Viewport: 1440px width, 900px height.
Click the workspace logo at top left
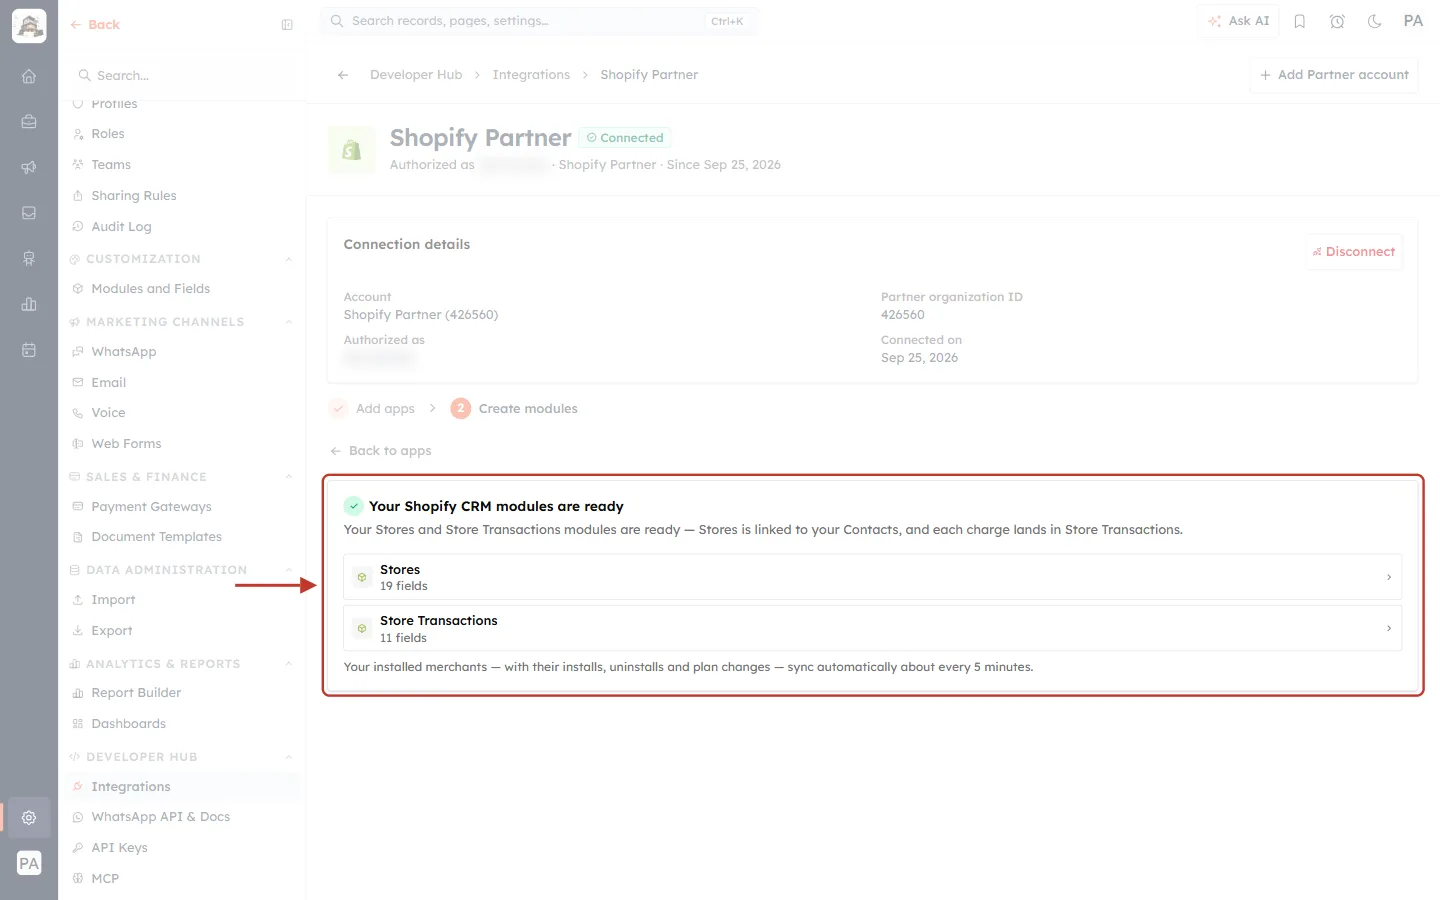[x=29, y=26]
